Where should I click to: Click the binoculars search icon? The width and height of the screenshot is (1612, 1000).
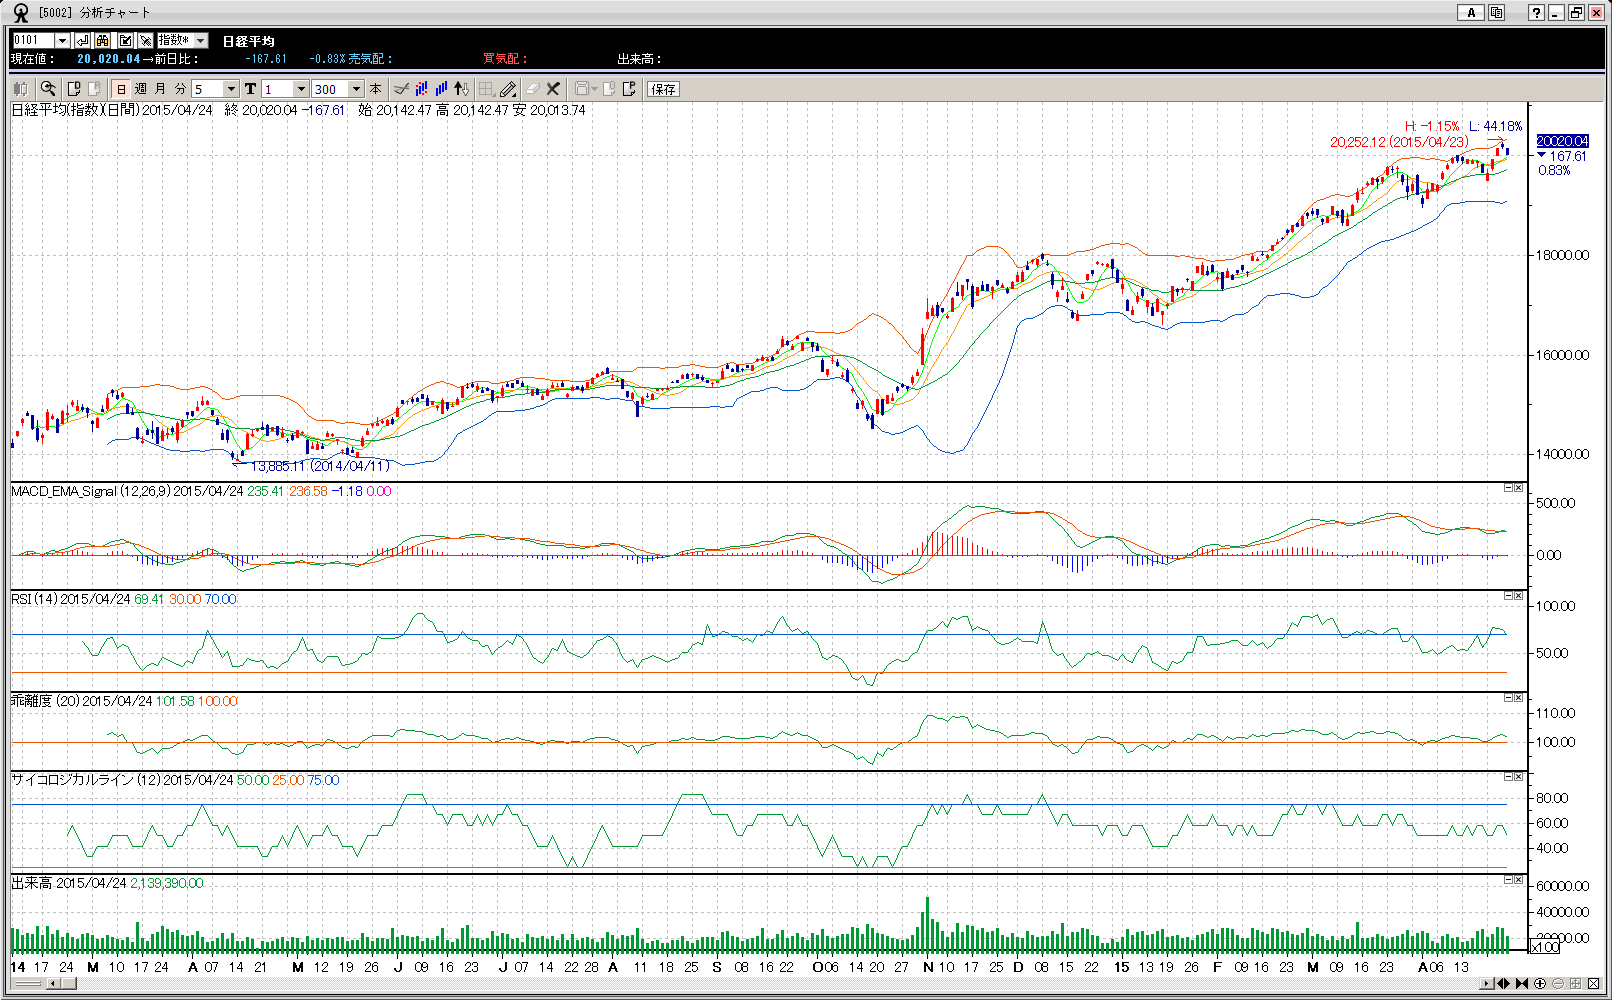click(103, 40)
